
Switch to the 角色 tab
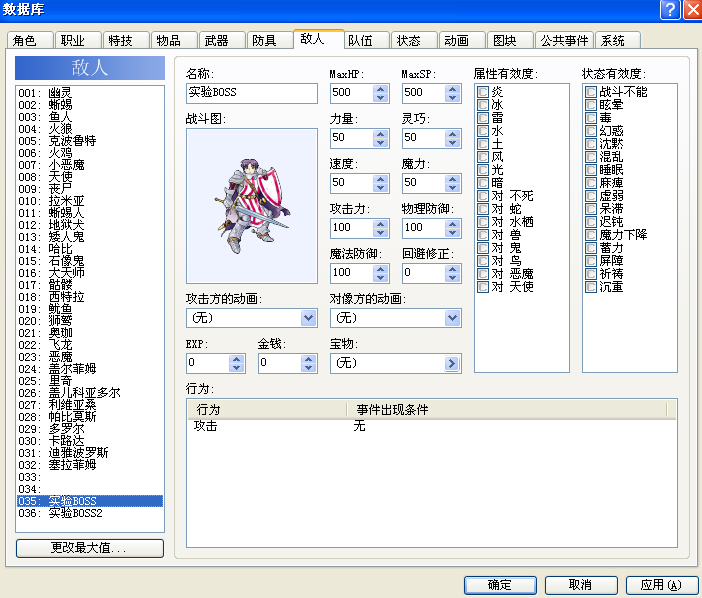pyautogui.click(x=30, y=40)
